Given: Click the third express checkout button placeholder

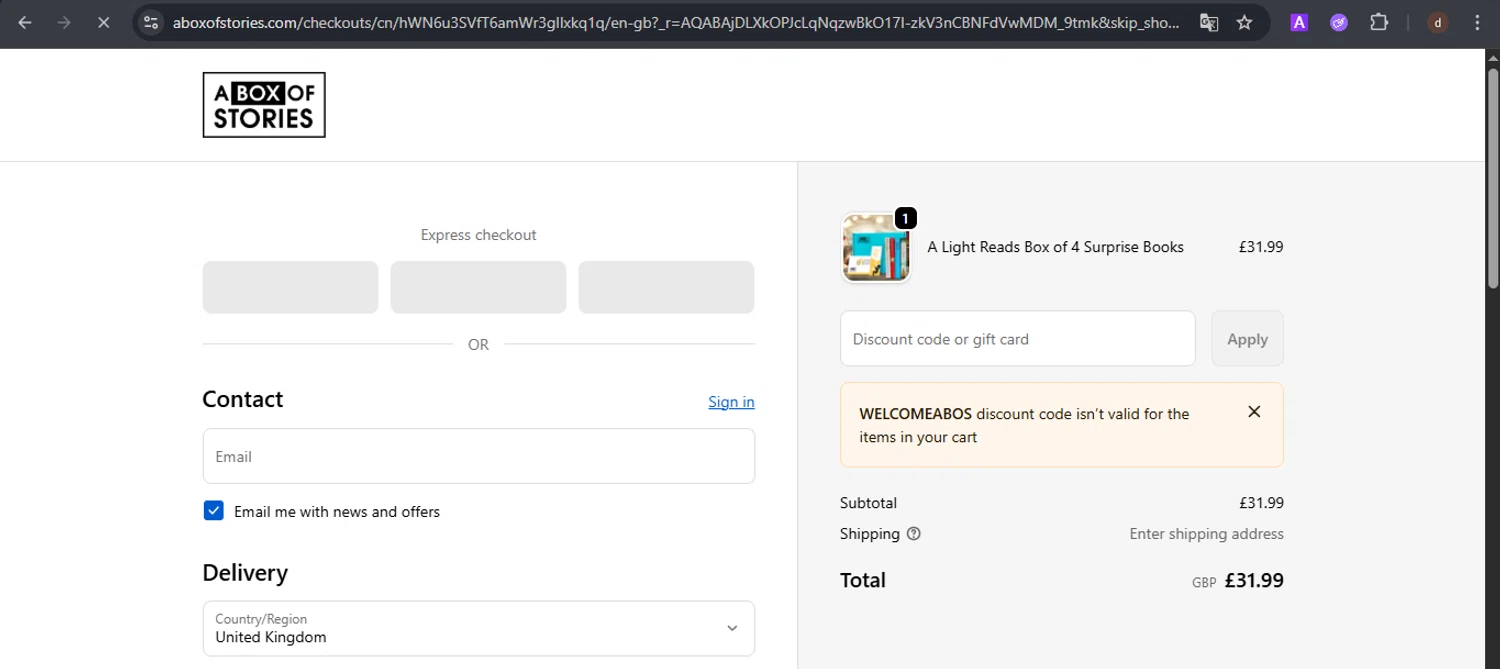Looking at the screenshot, I should coord(666,287).
